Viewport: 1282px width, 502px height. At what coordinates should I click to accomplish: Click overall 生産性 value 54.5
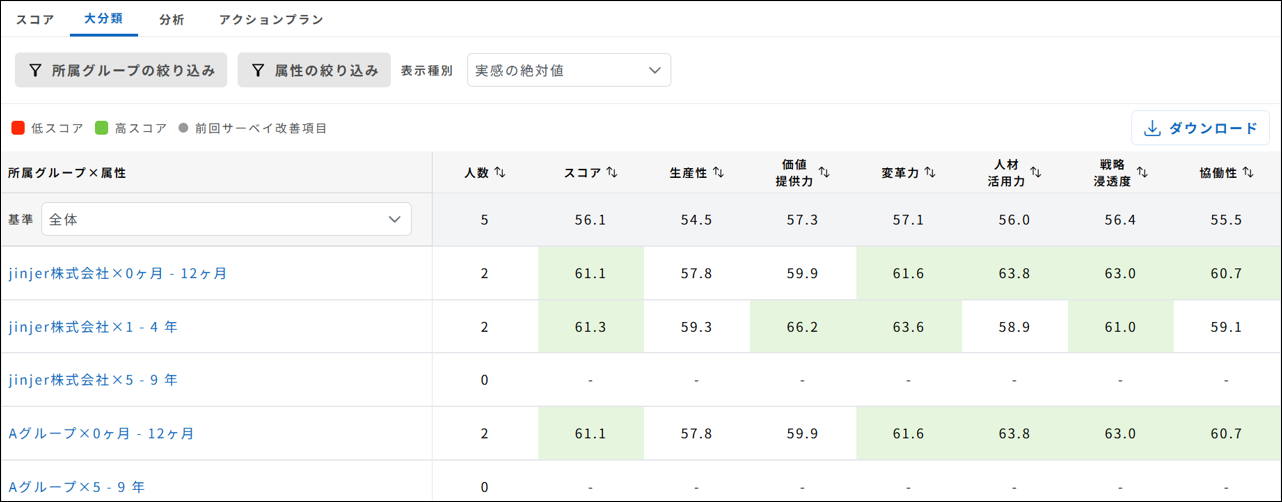click(x=696, y=220)
